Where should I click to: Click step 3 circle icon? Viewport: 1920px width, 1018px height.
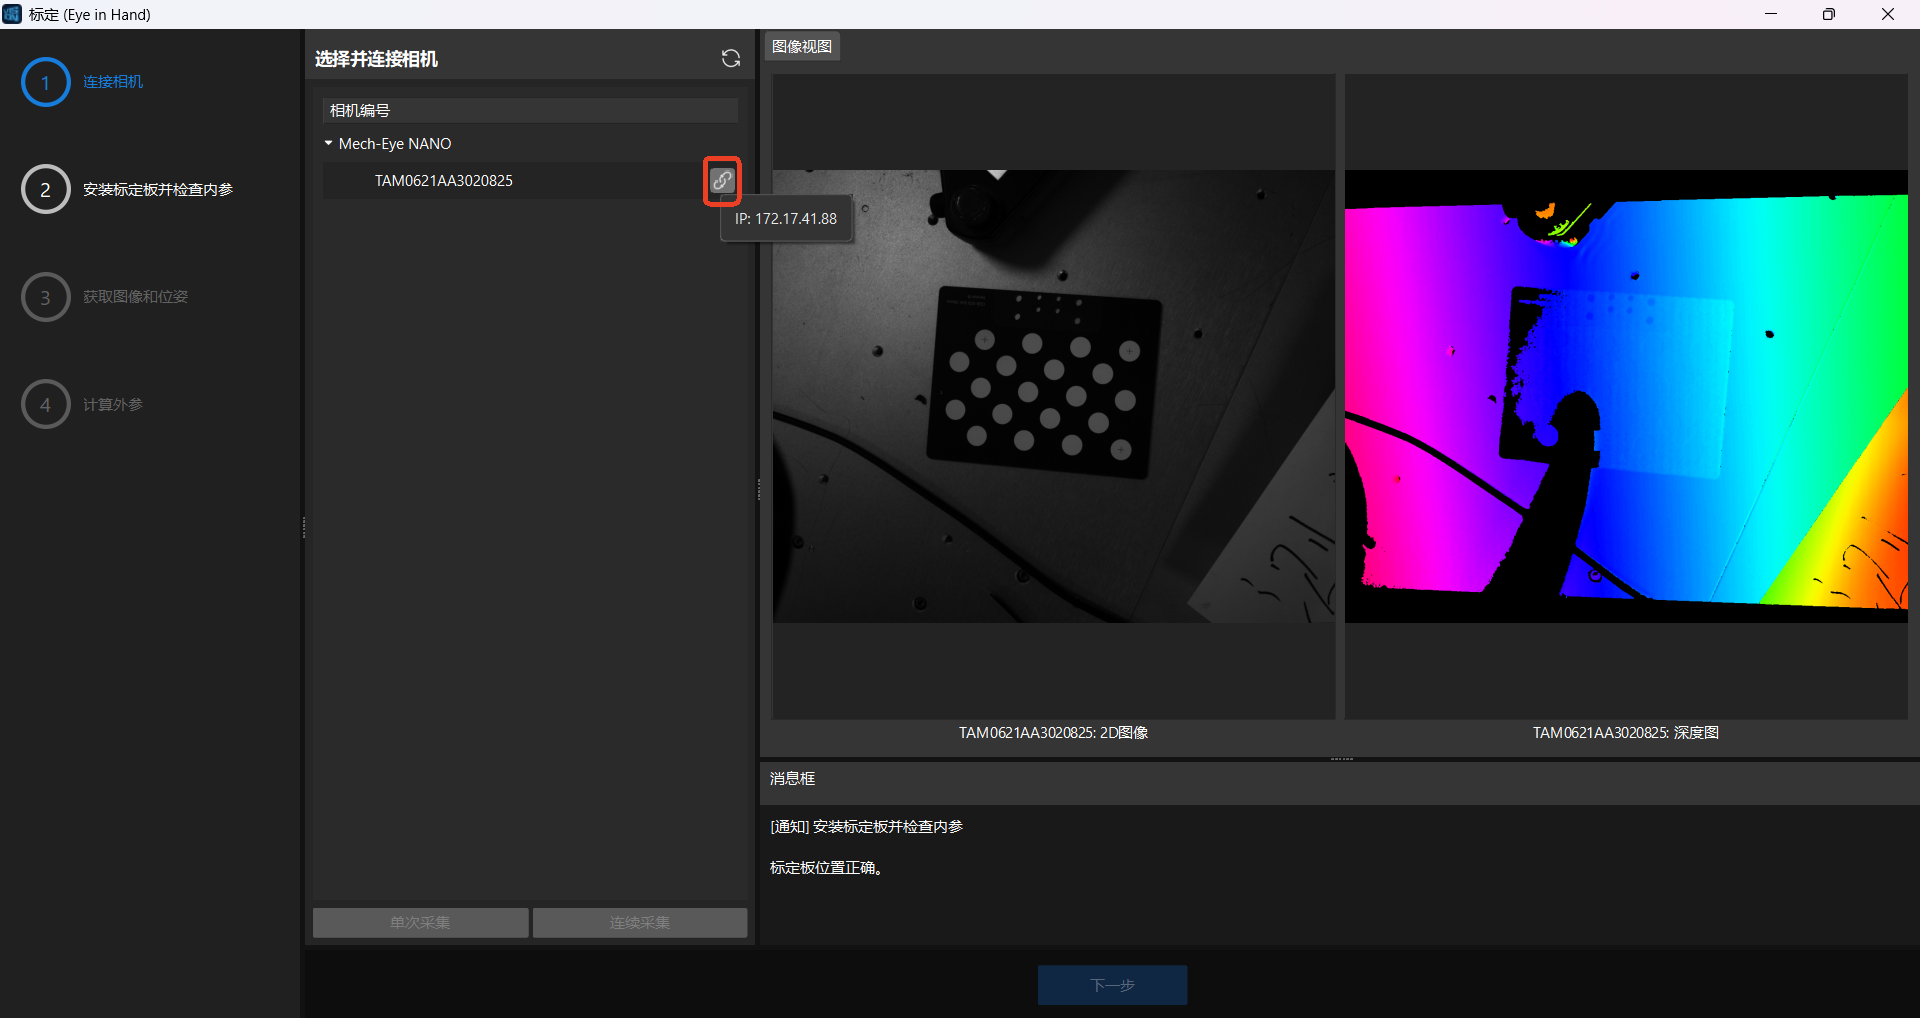point(45,297)
